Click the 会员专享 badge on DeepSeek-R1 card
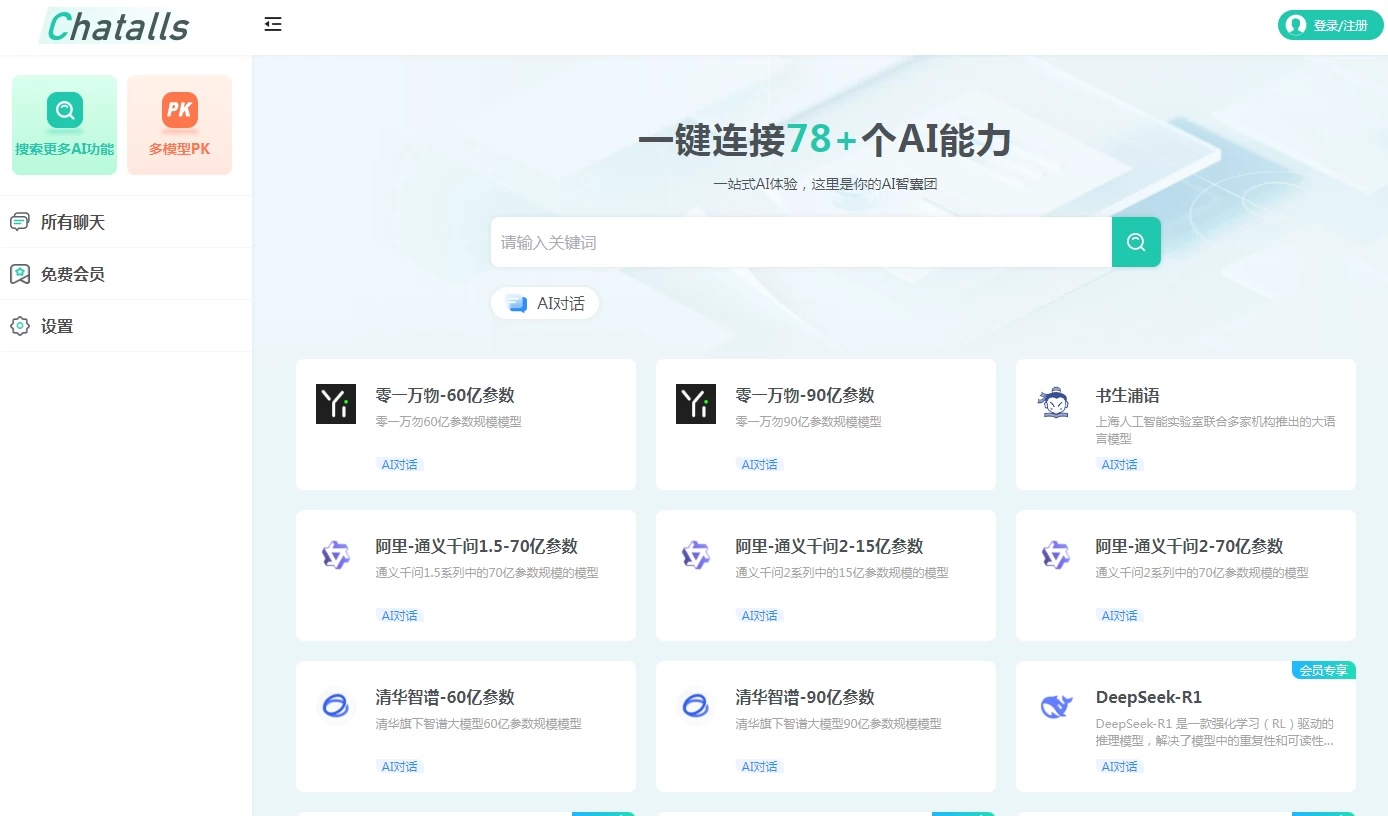The image size is (1388, 816). pos(1323,670)
